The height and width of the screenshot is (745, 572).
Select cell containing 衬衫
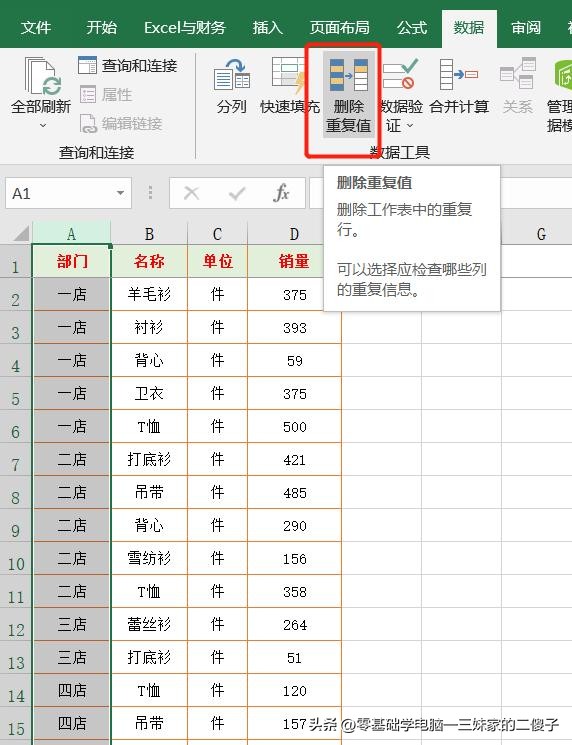point(149,327)
